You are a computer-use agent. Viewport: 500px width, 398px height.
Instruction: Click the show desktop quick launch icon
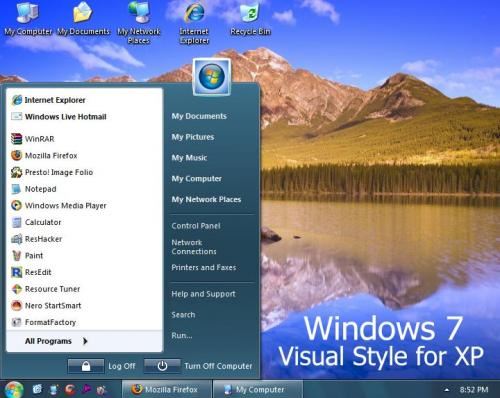53,389
